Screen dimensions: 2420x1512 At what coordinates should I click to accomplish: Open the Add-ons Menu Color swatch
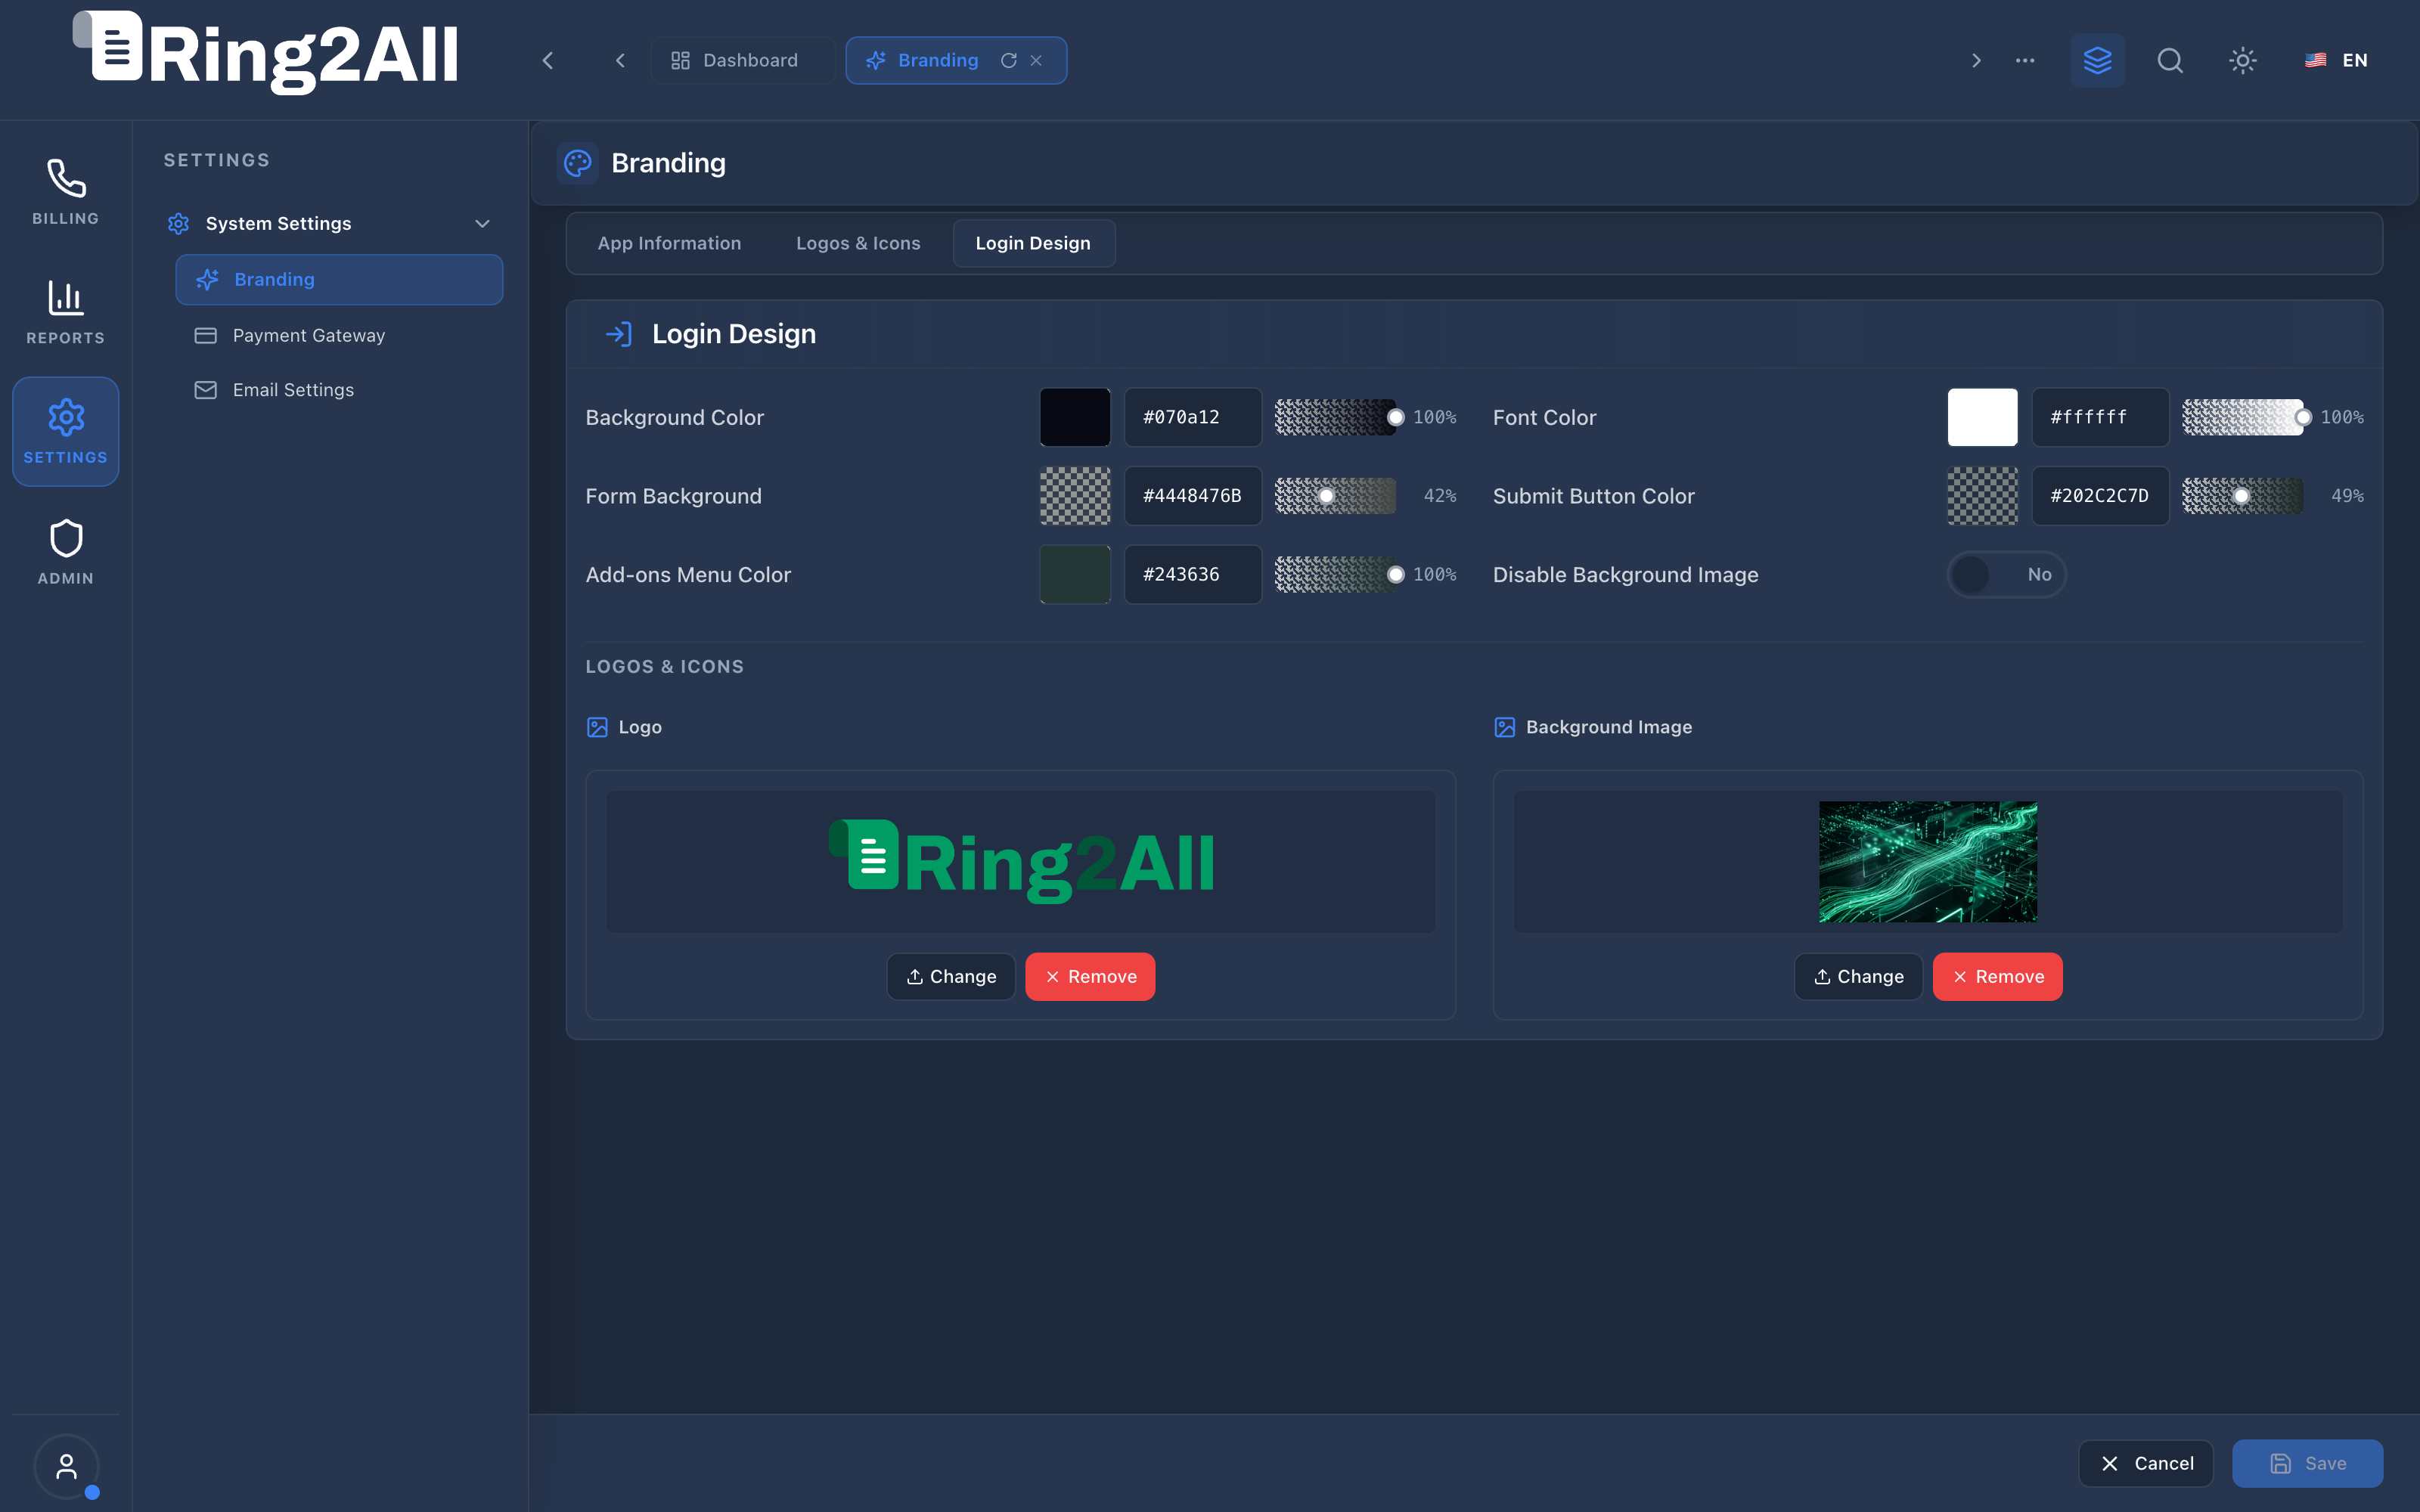coord(1075,575)
